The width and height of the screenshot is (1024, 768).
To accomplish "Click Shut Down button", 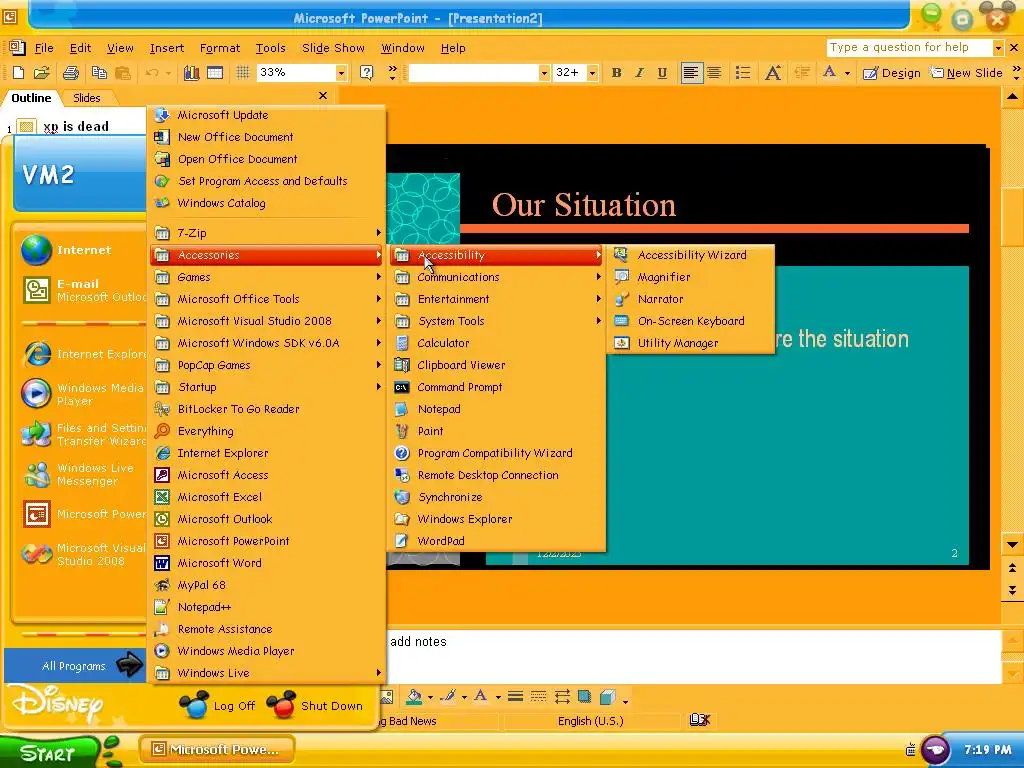I will (x=315, y=705).
